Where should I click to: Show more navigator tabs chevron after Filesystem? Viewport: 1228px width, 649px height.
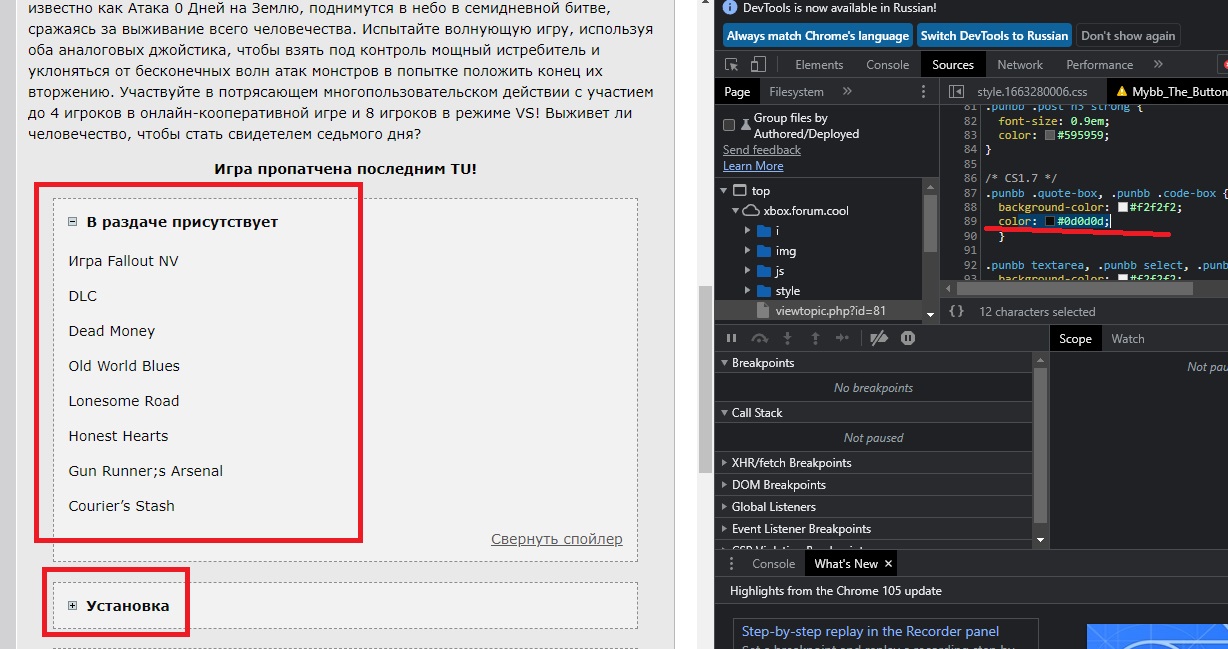848,92
